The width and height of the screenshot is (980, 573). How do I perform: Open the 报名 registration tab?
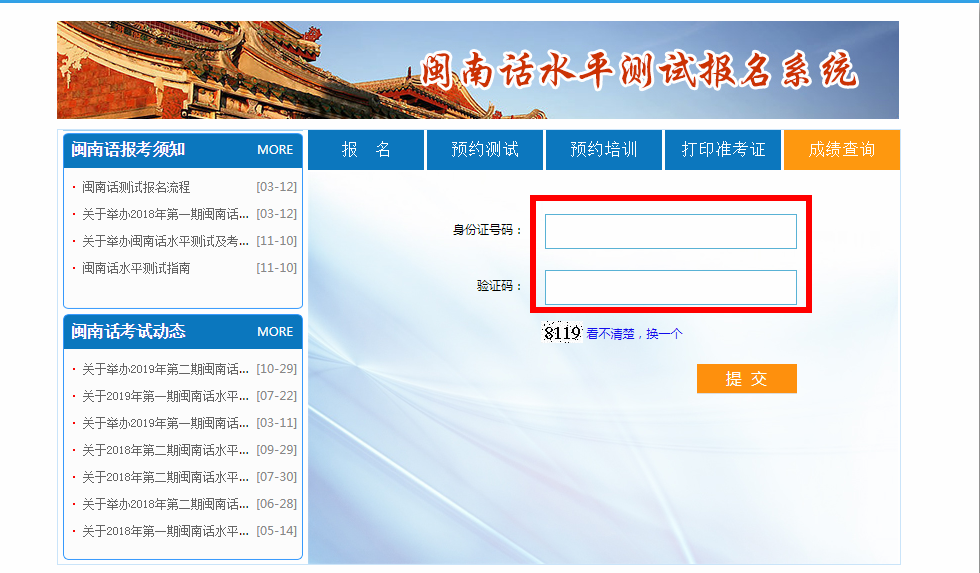pyautogui.click(x=366, y=150)
